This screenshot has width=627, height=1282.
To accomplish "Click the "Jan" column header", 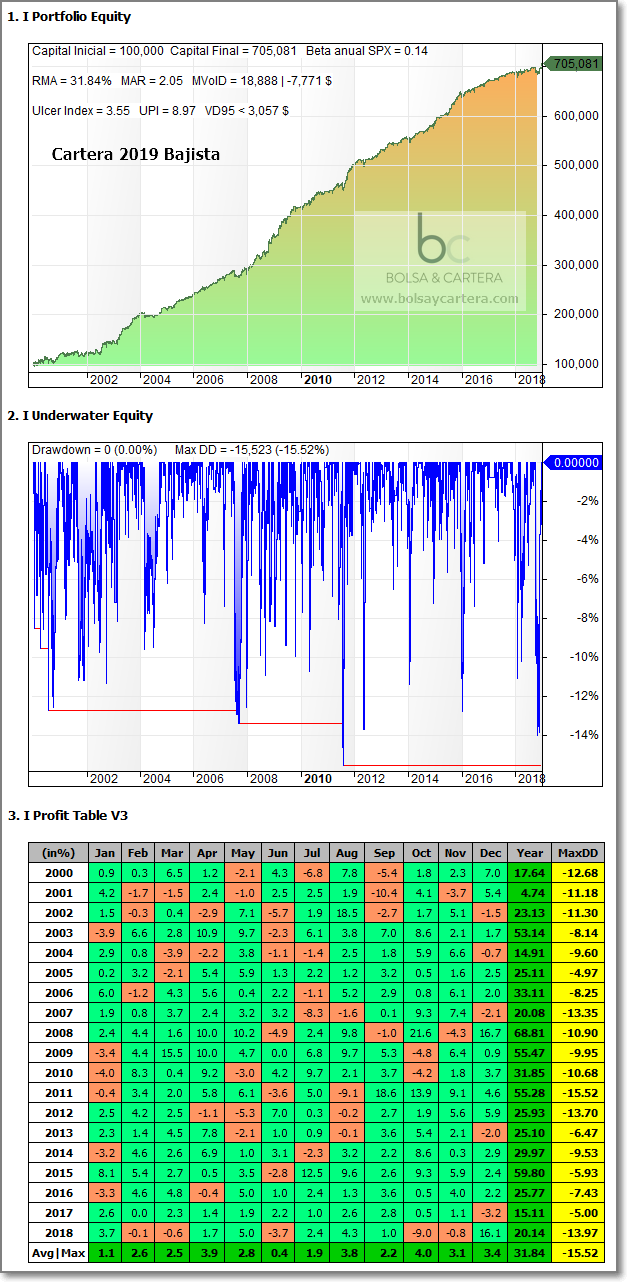I will (x=103, y=853).
